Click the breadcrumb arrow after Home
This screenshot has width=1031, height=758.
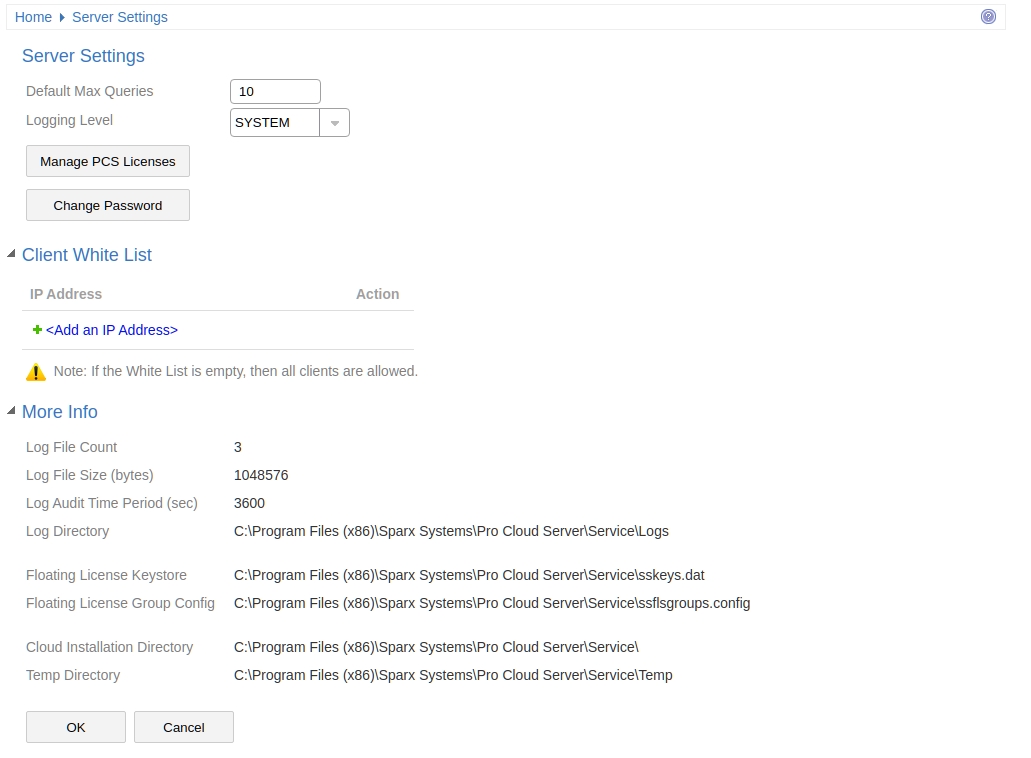click(x=62, y=17)
